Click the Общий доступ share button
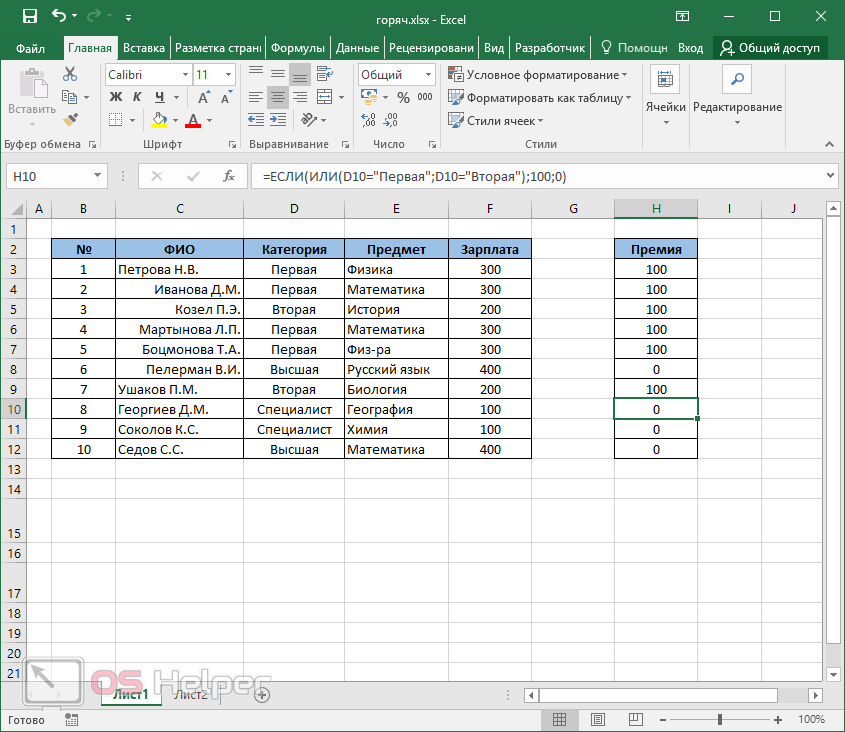The width and height of the screenshot is (845, 732). click(771, 47)
